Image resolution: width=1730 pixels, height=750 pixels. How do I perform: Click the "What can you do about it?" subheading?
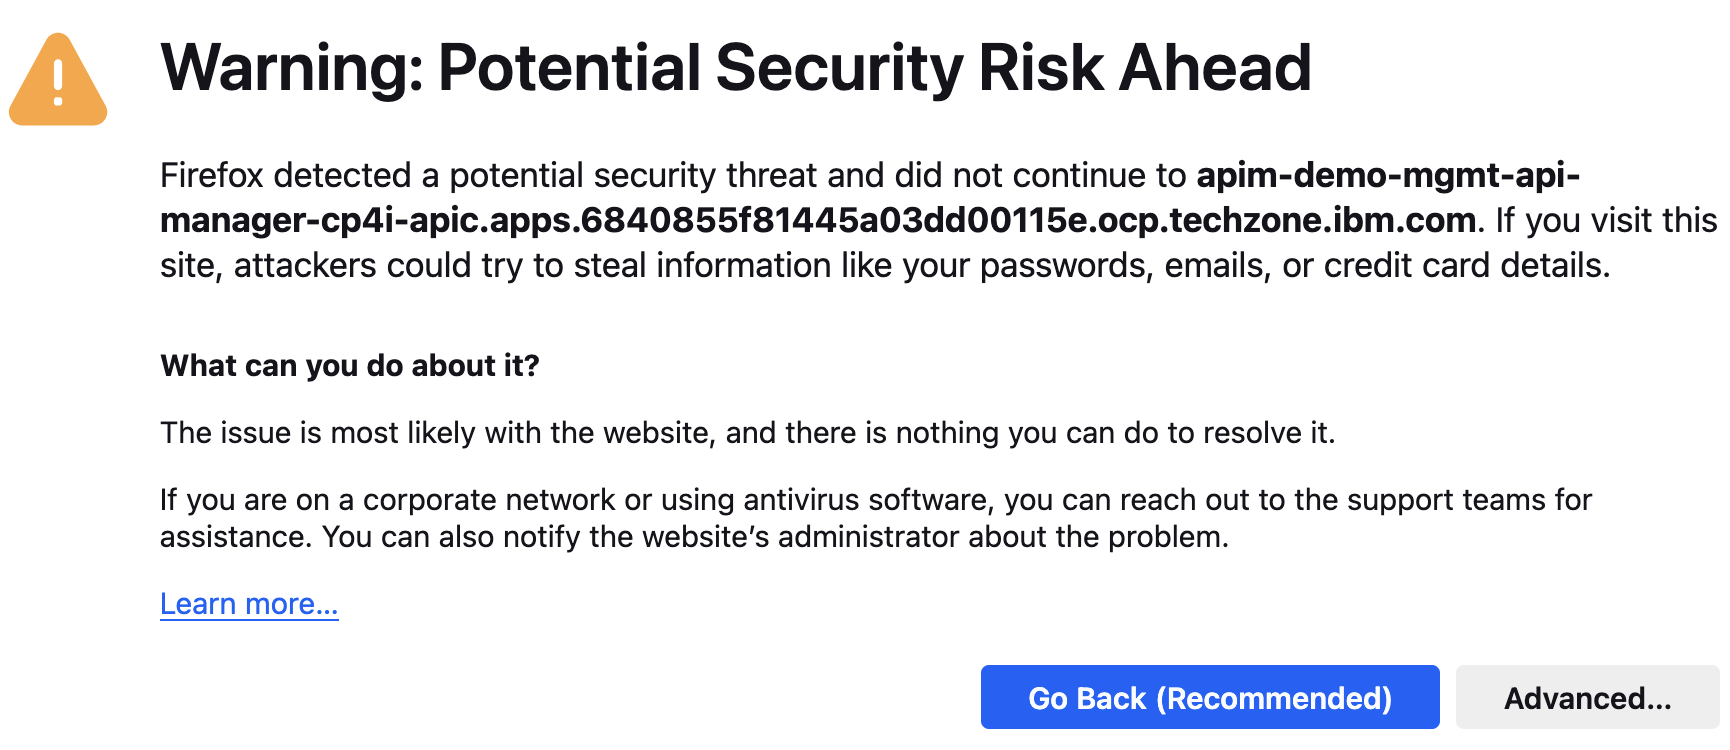pyautogui.click(x=350, y=366)
